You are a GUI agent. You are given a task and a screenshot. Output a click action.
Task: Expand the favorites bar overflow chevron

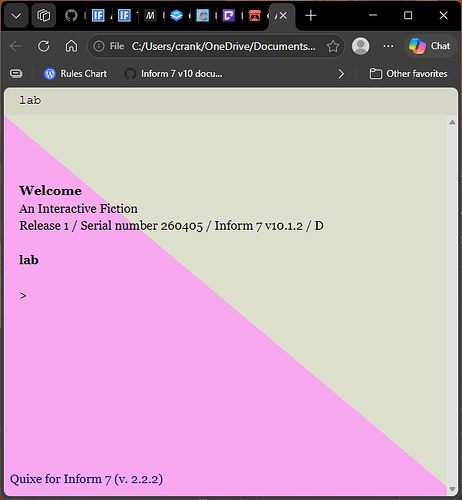point(341,74)
